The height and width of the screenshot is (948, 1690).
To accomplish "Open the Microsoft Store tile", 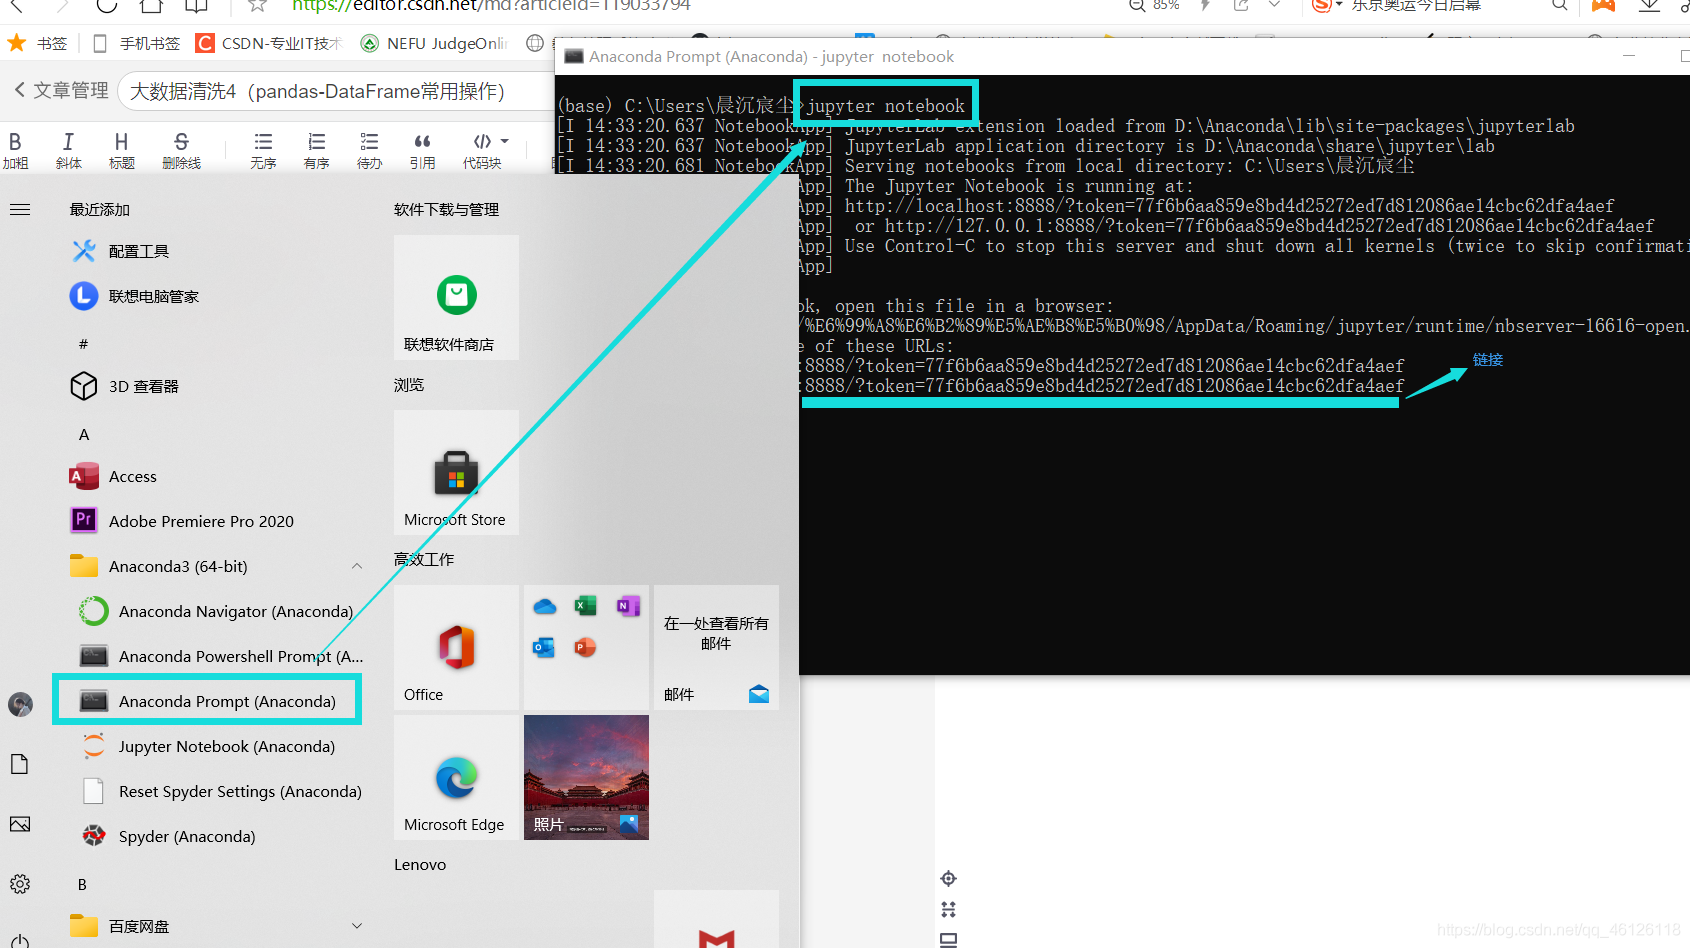I will 456,472.
